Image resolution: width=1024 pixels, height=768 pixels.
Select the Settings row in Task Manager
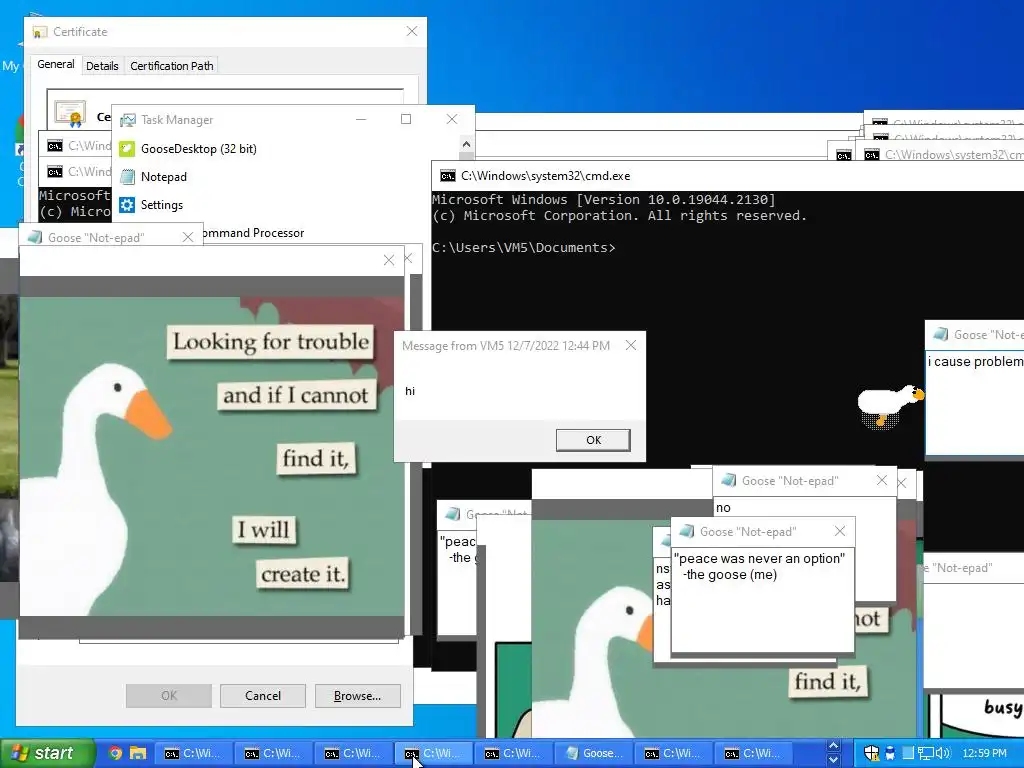pos(287,205)
